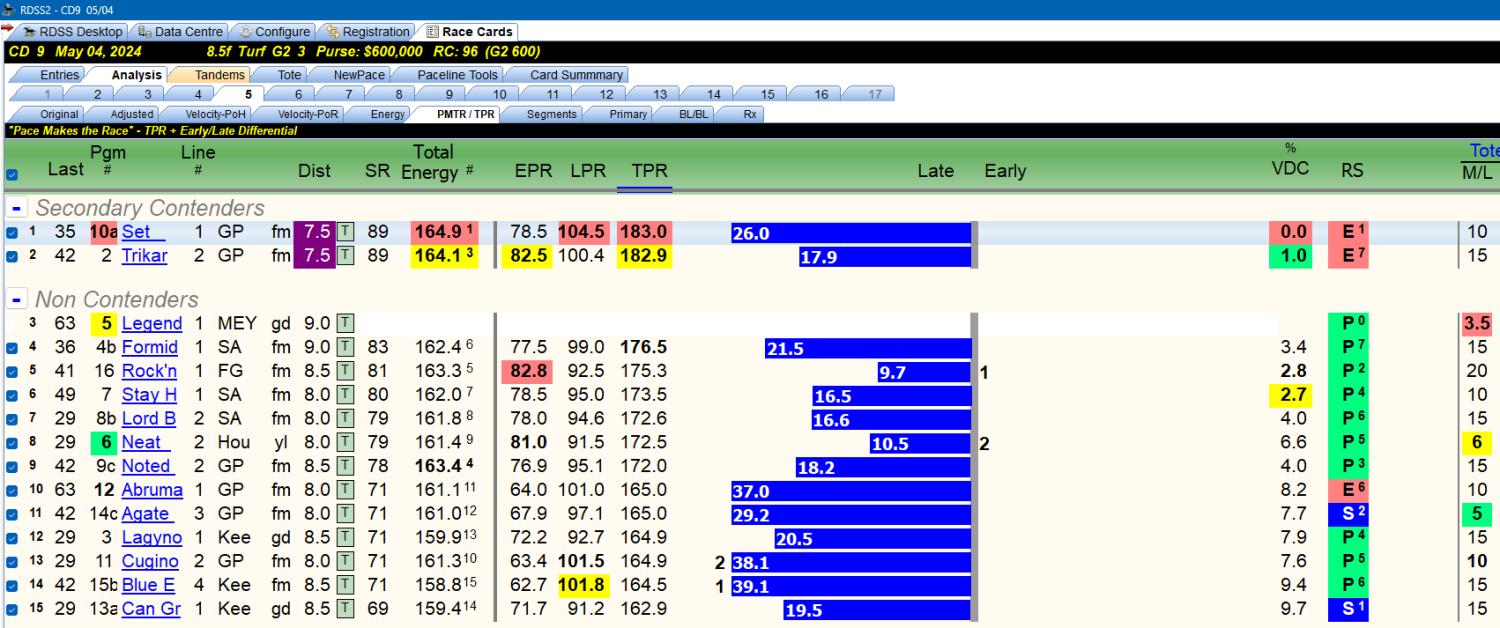Click the T turf icon in Stay H row
The image size is (1500, 628).
[x=345, y=395]
